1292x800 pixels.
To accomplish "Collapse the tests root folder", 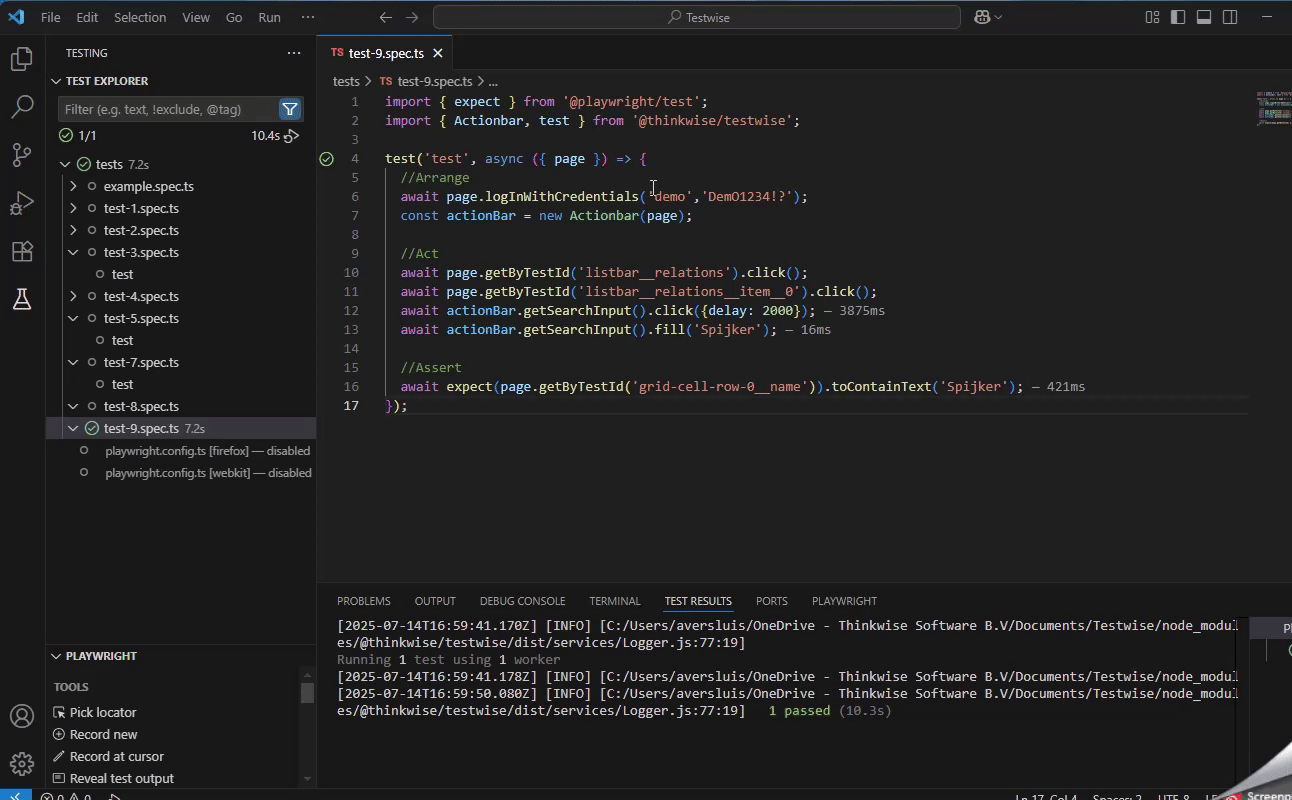I will click(x=65, y=164).
